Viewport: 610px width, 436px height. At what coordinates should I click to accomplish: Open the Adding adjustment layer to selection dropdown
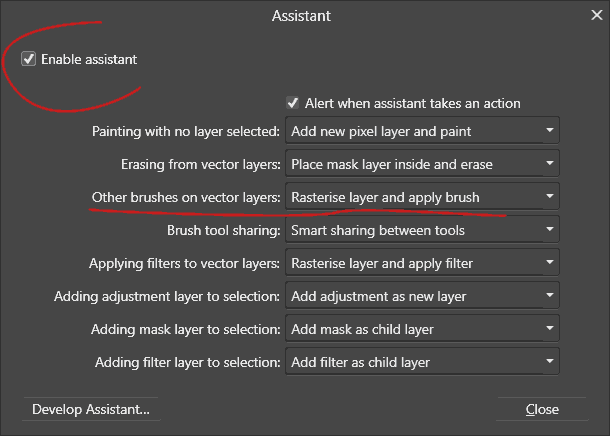pos(422,296)
